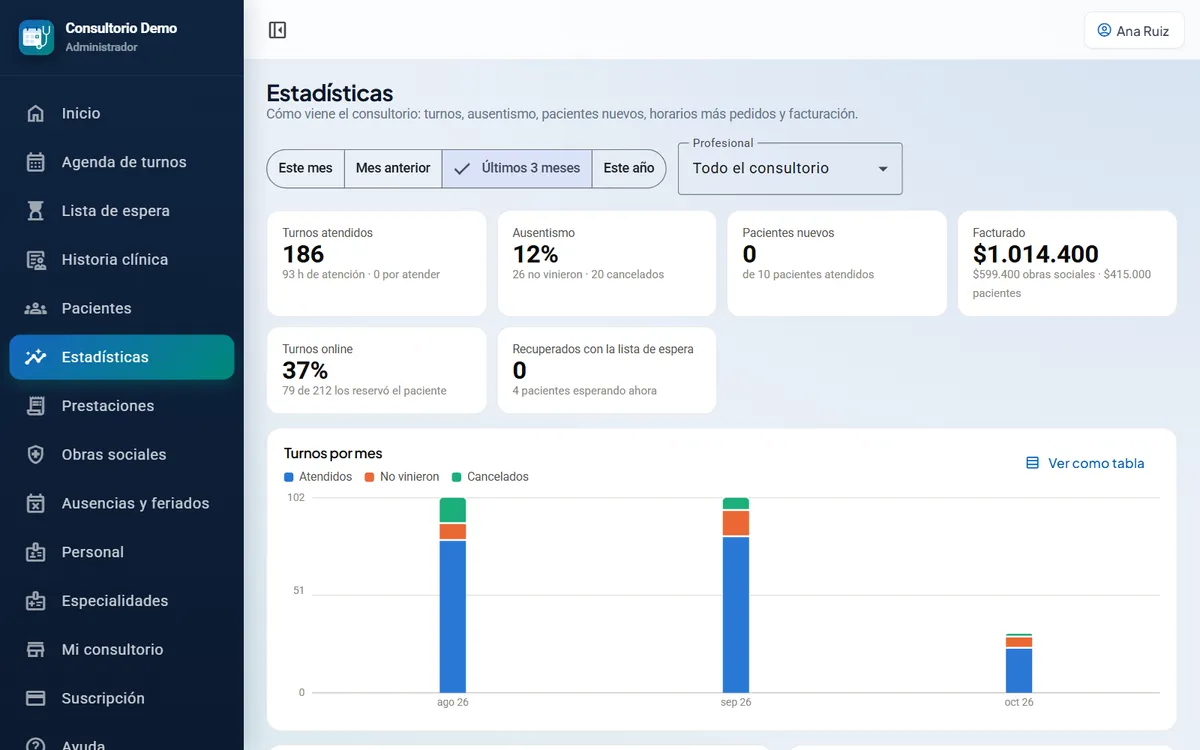Screen dimensions: 1200x750
Task: Click the Especialidades icon
Action: coord(36,601)
